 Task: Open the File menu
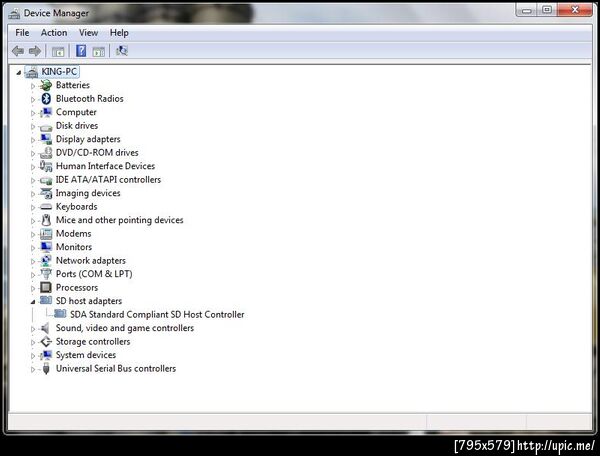(x=22, y=33)
